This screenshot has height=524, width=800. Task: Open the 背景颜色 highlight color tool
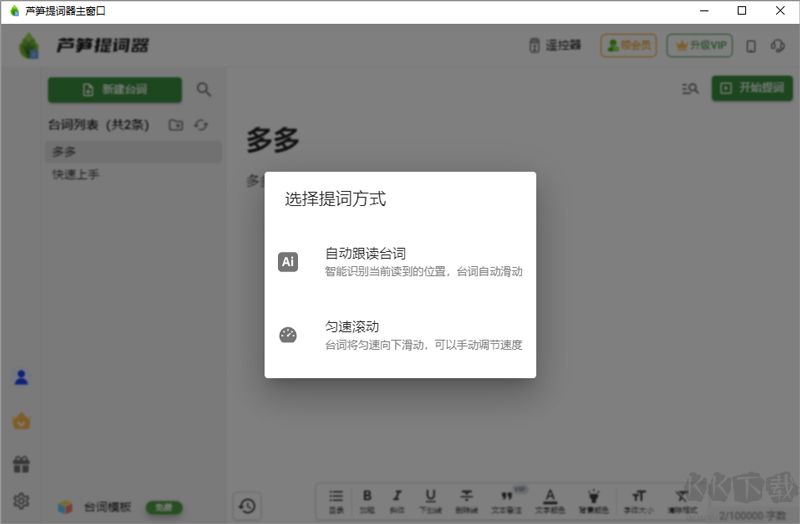coord(593,501)
